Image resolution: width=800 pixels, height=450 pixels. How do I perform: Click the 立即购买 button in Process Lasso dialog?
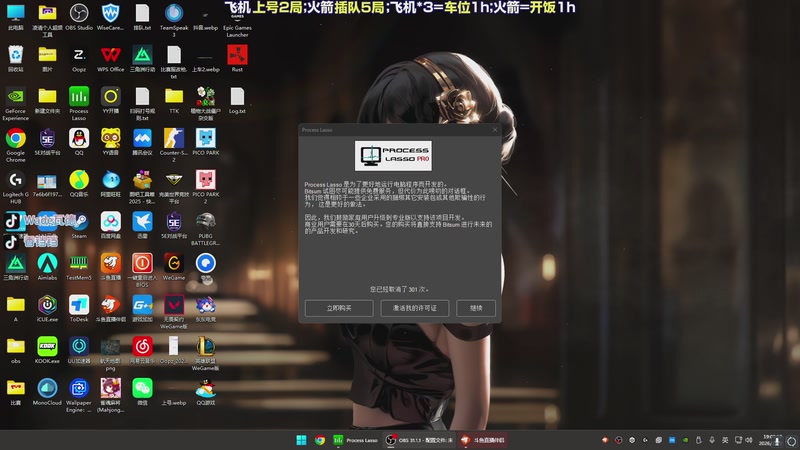point(339,308)
